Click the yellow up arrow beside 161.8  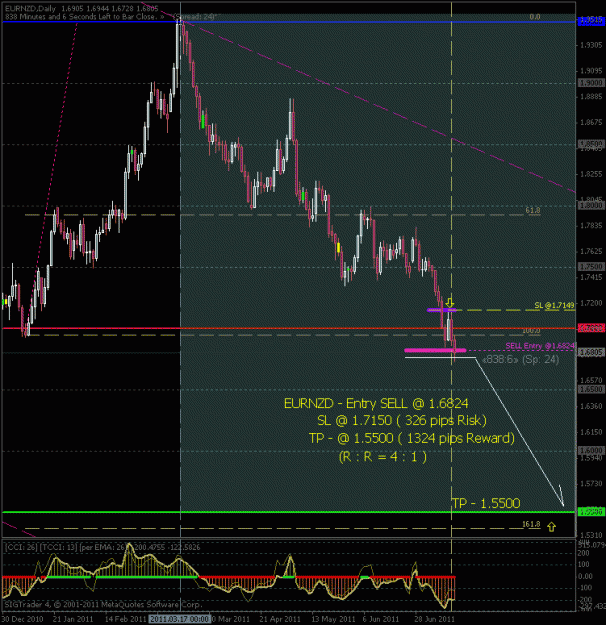(x=551, y=527)
